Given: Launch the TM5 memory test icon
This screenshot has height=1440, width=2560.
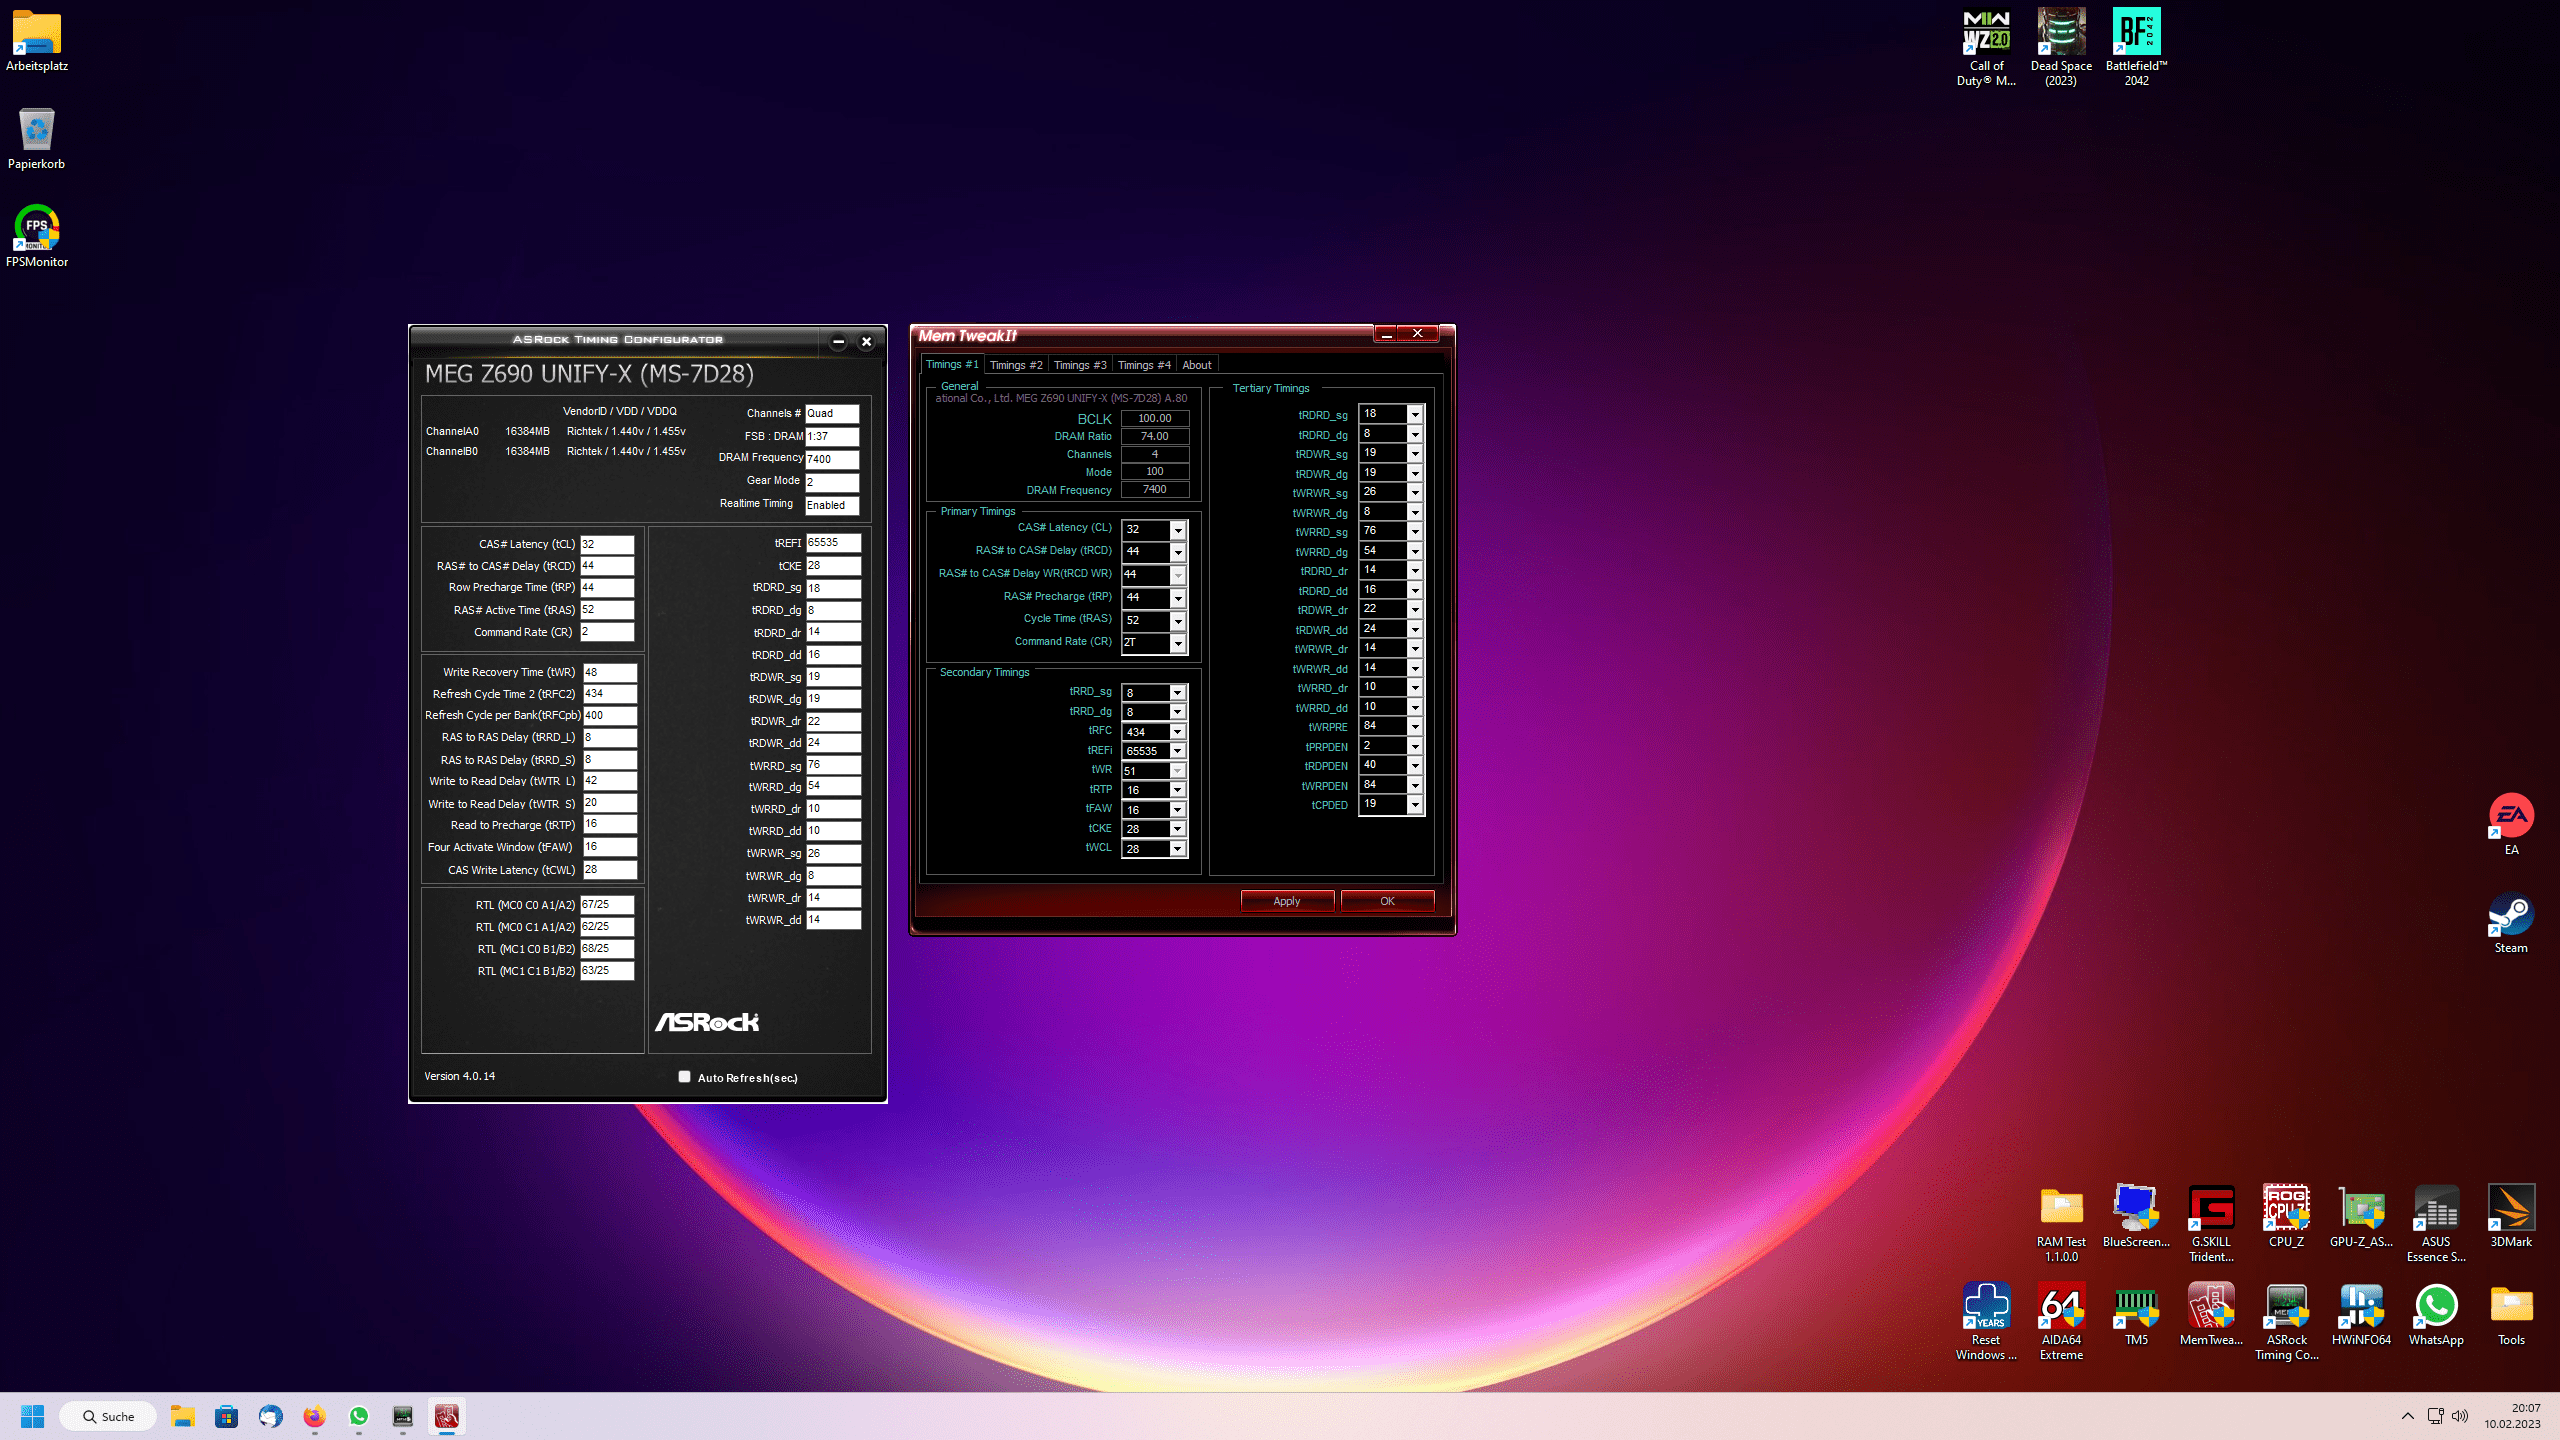Looking at the screenshot, I should click(2135, 1307).
